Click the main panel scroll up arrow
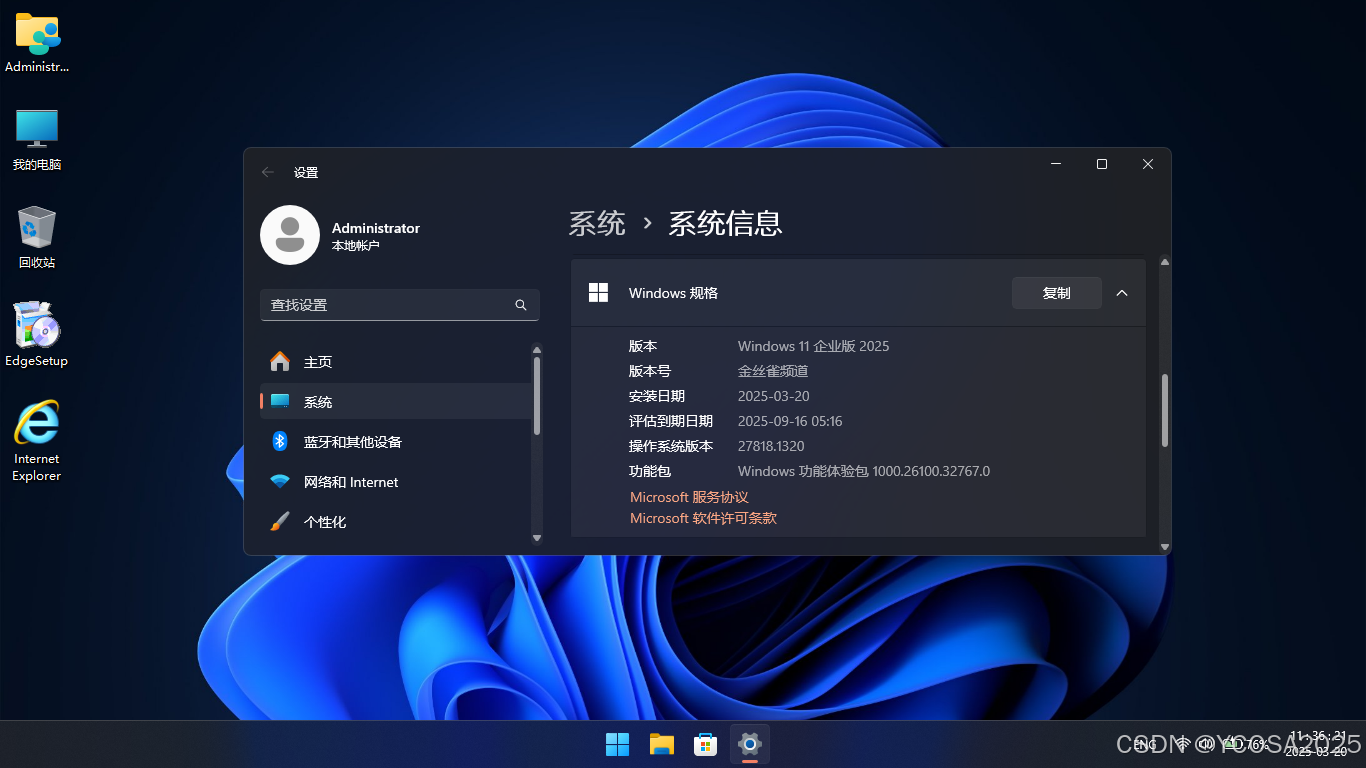This screenshot has height=768, width=1366. point(1164,262)
